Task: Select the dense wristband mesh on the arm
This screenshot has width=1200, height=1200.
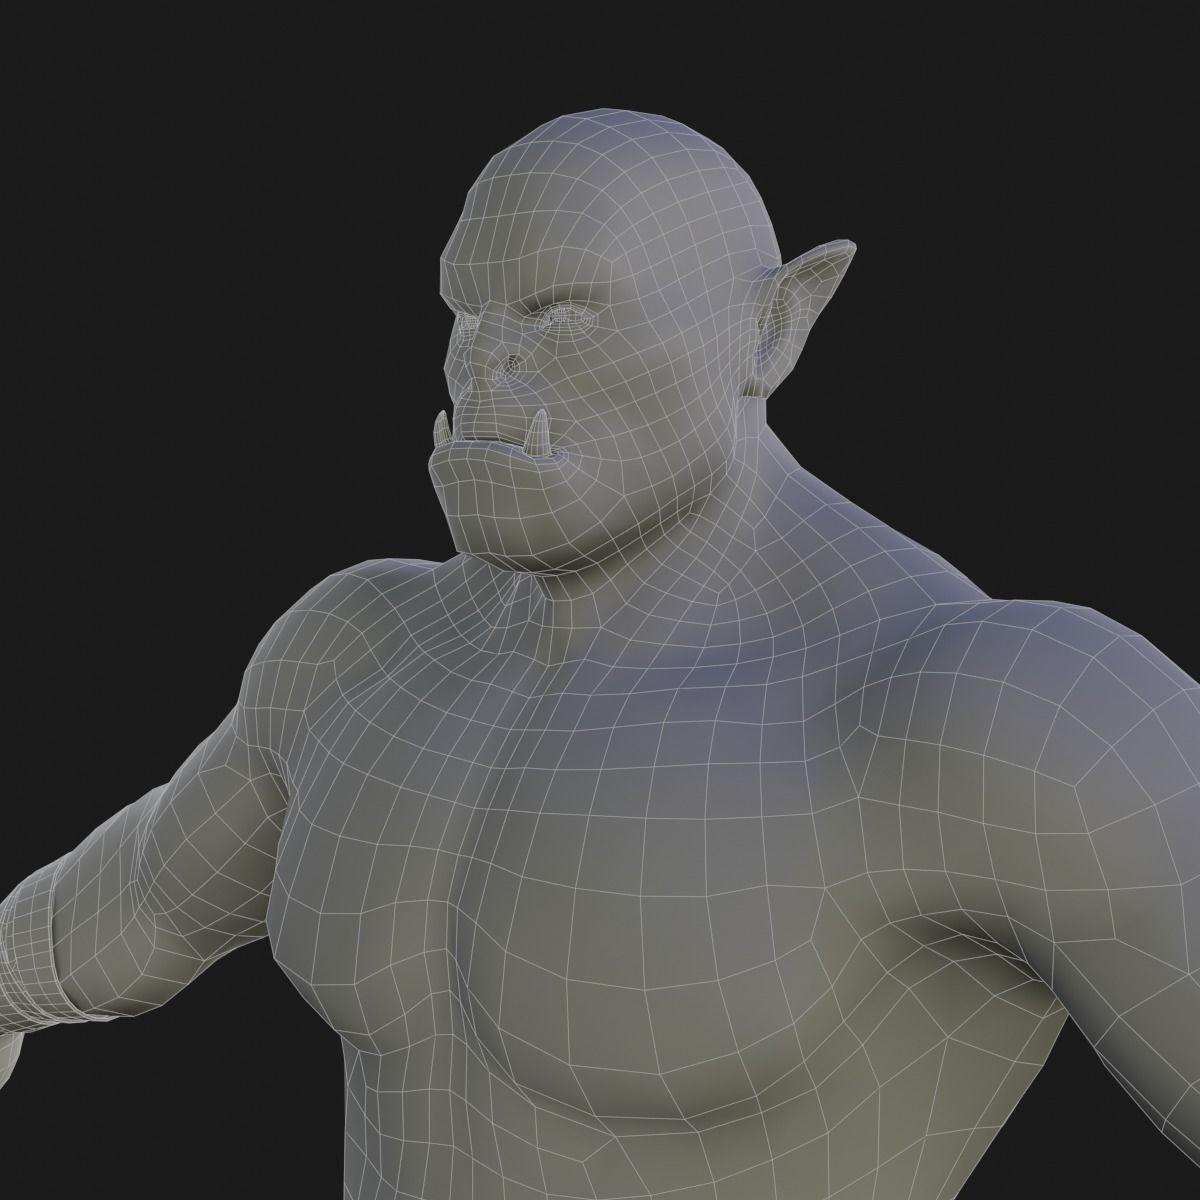Action: coord(32,955)
